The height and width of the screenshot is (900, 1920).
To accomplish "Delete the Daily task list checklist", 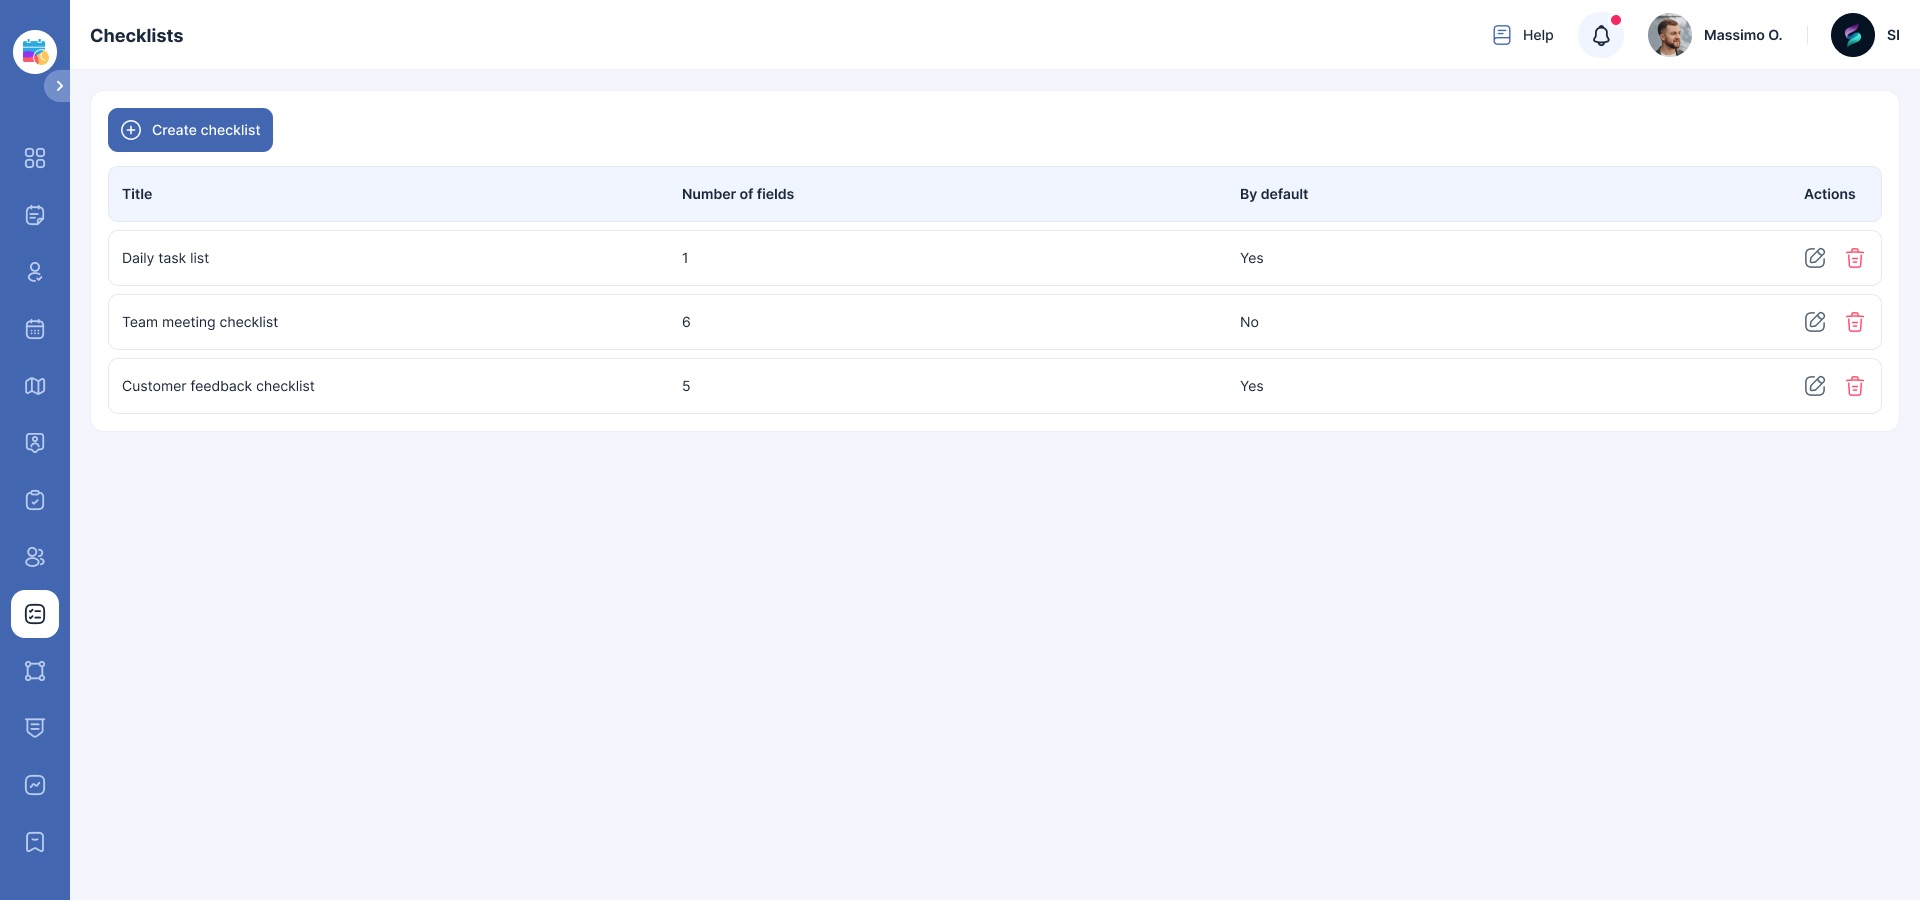I will [1854, 258].
